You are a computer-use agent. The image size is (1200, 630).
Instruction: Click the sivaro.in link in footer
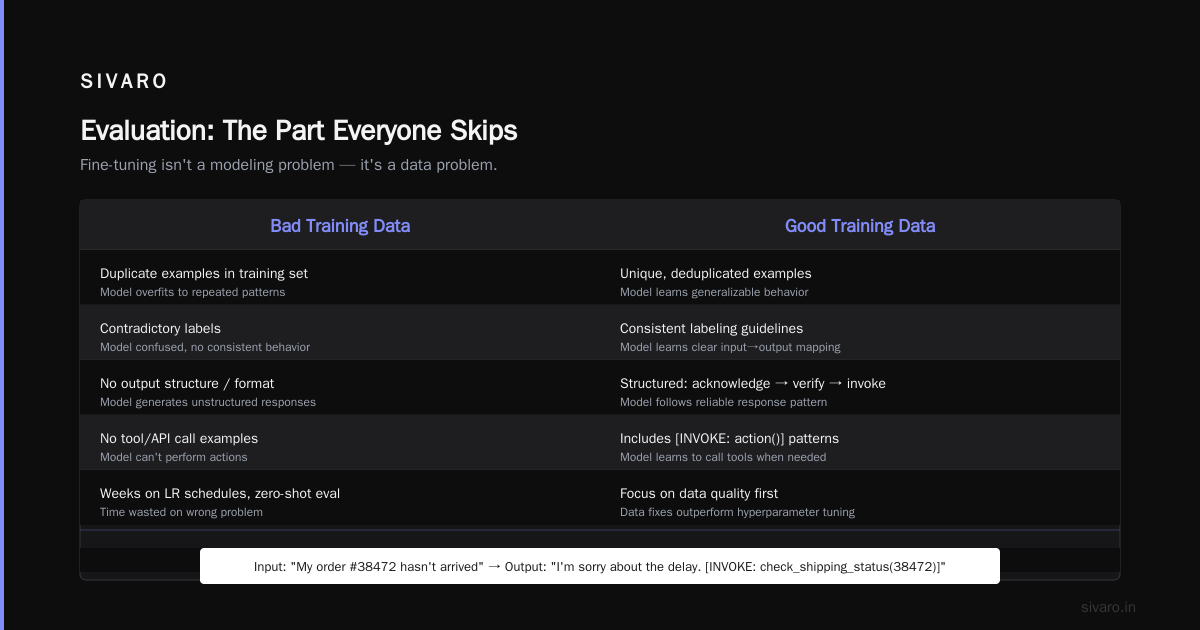(x=1108, y=607)
